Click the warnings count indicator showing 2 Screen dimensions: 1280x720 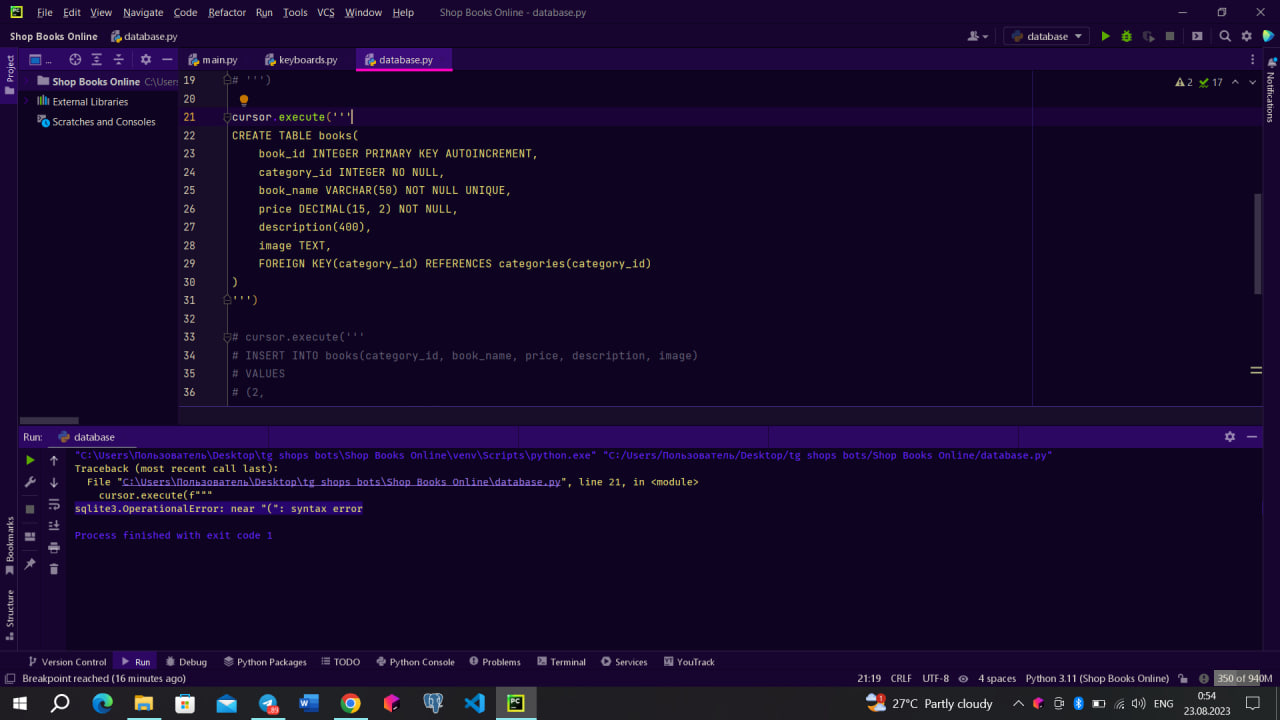pyautogui.click(x=1184, y=82)
